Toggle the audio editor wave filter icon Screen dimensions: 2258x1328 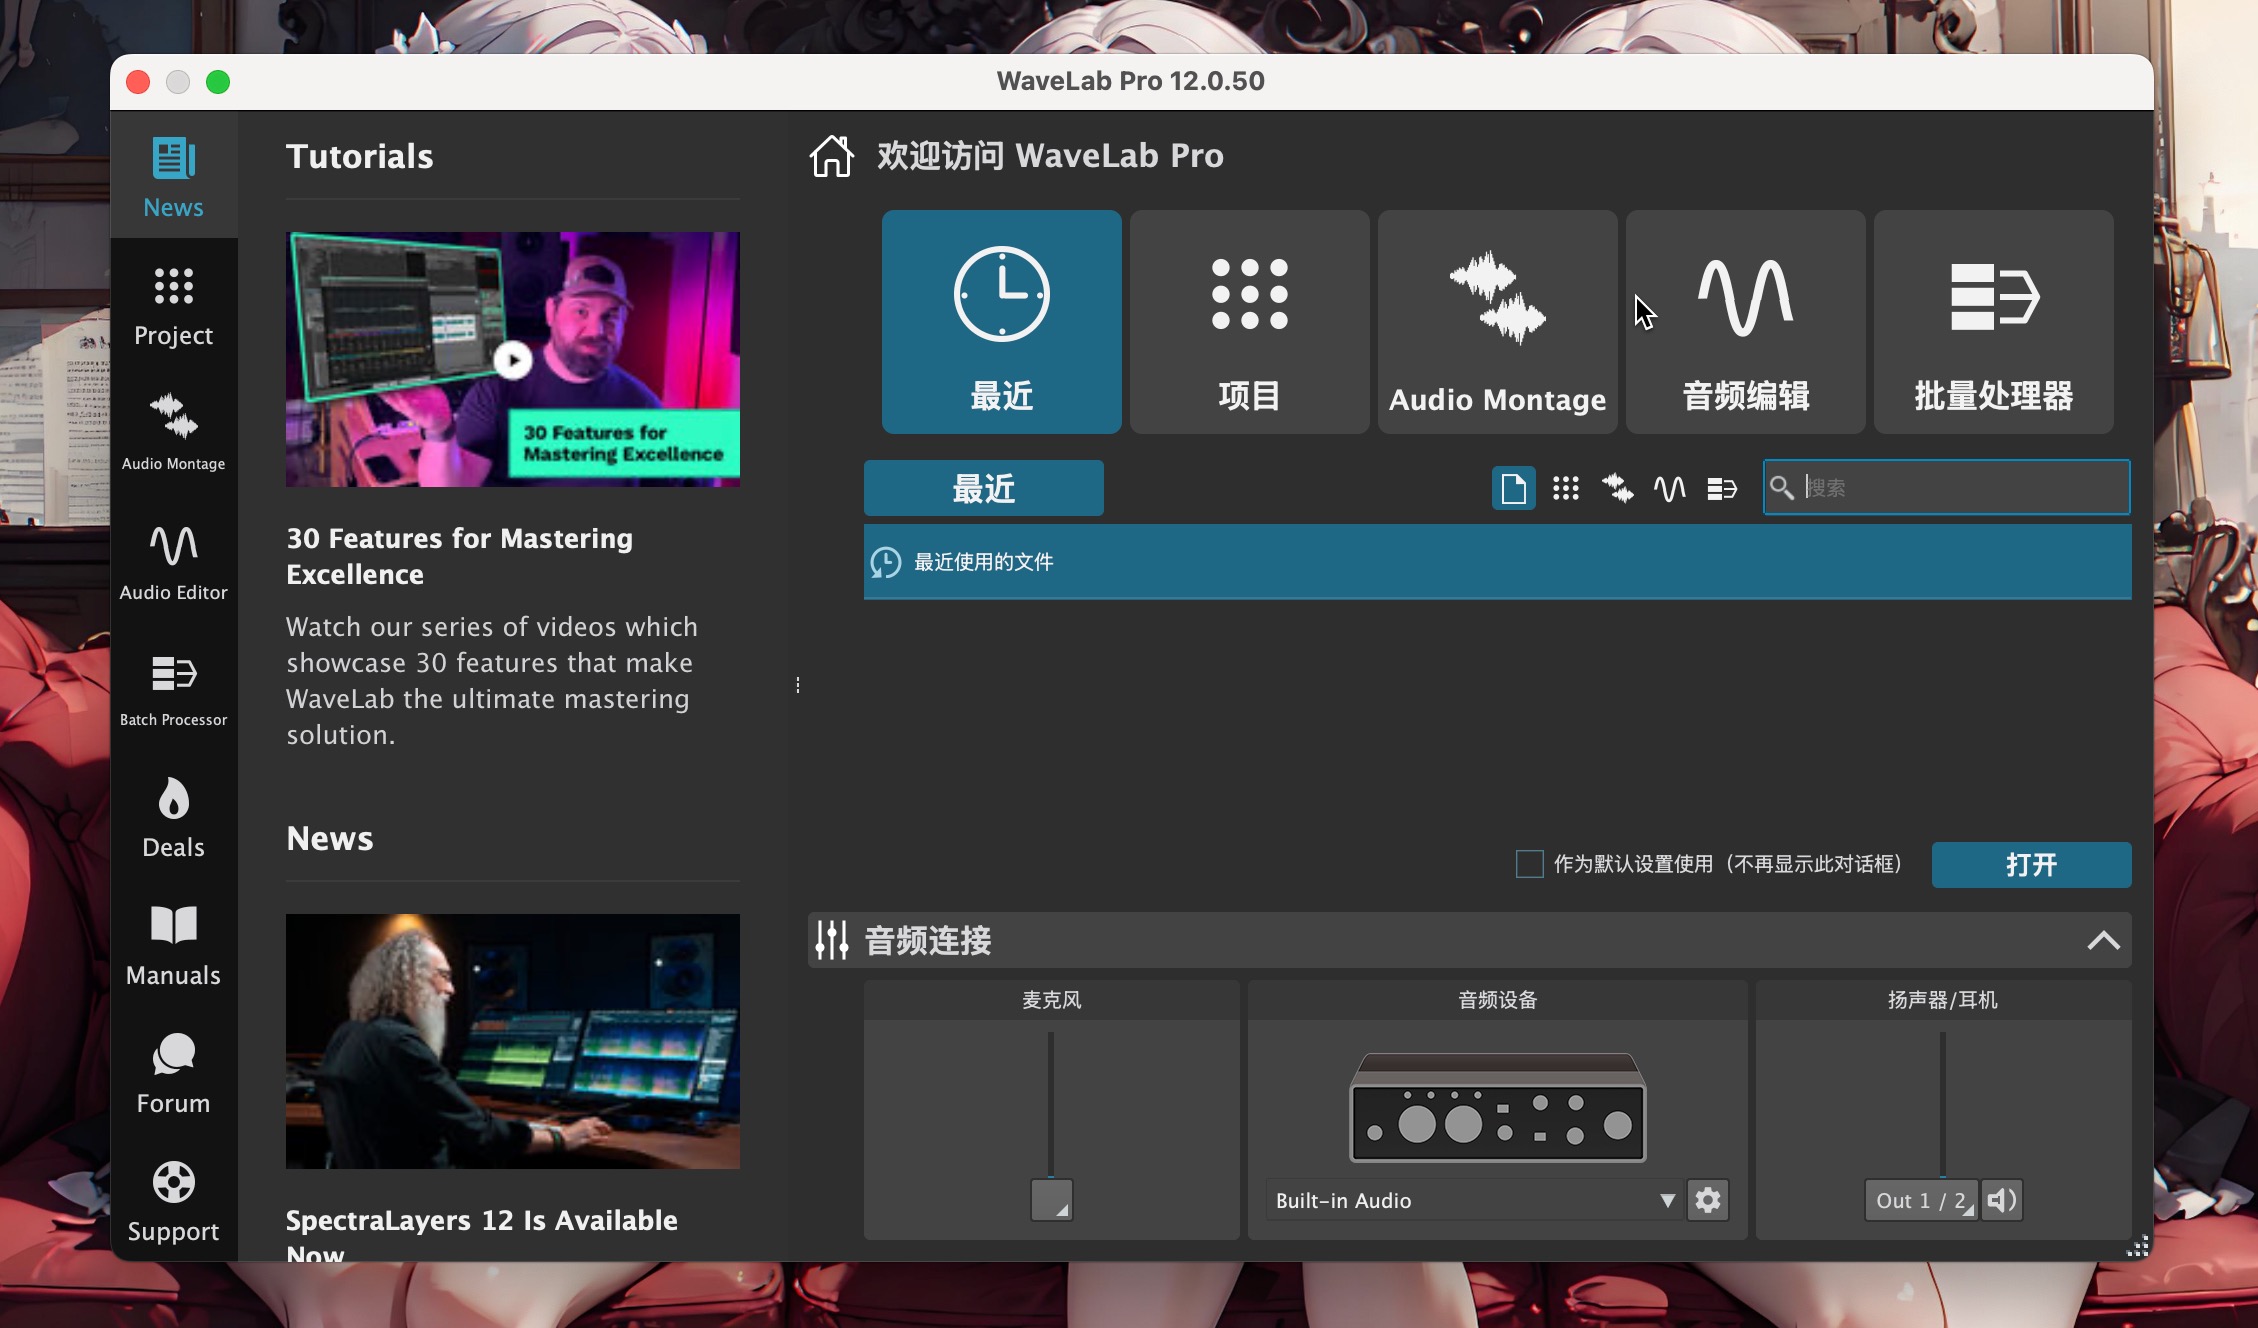click(1669, 488)
